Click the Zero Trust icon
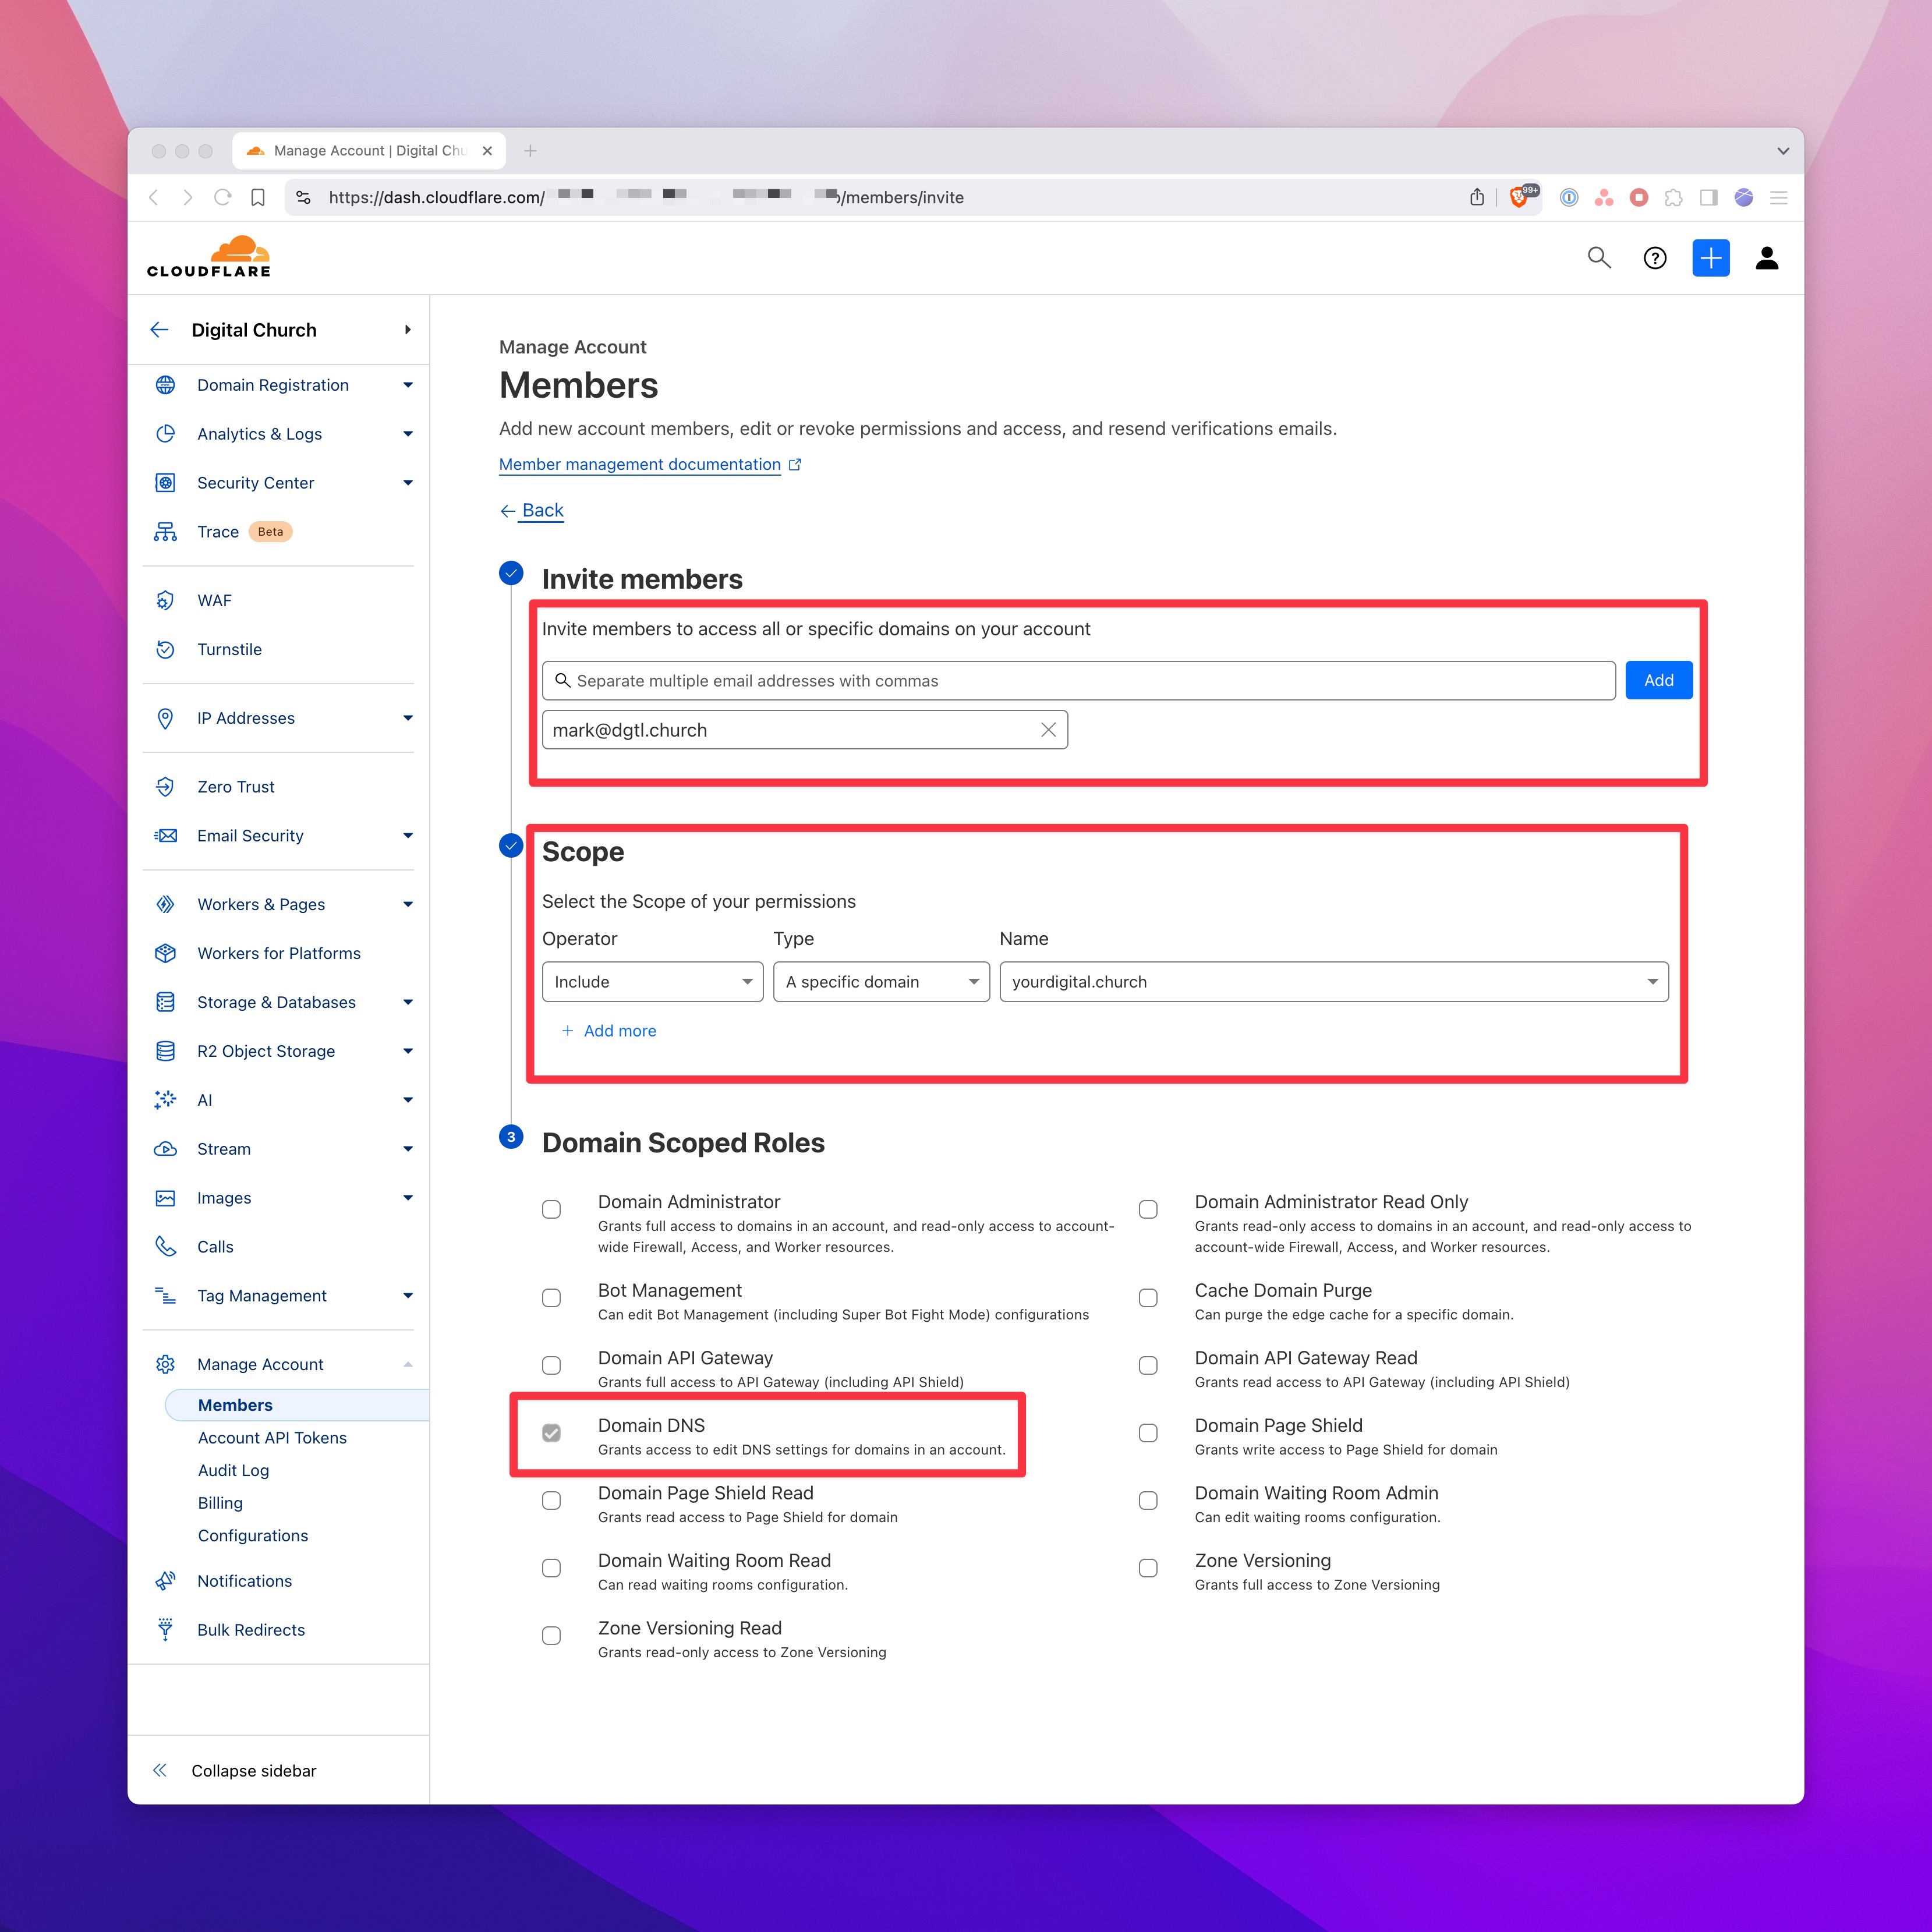1932x1932 pixels. click(165, 787)
